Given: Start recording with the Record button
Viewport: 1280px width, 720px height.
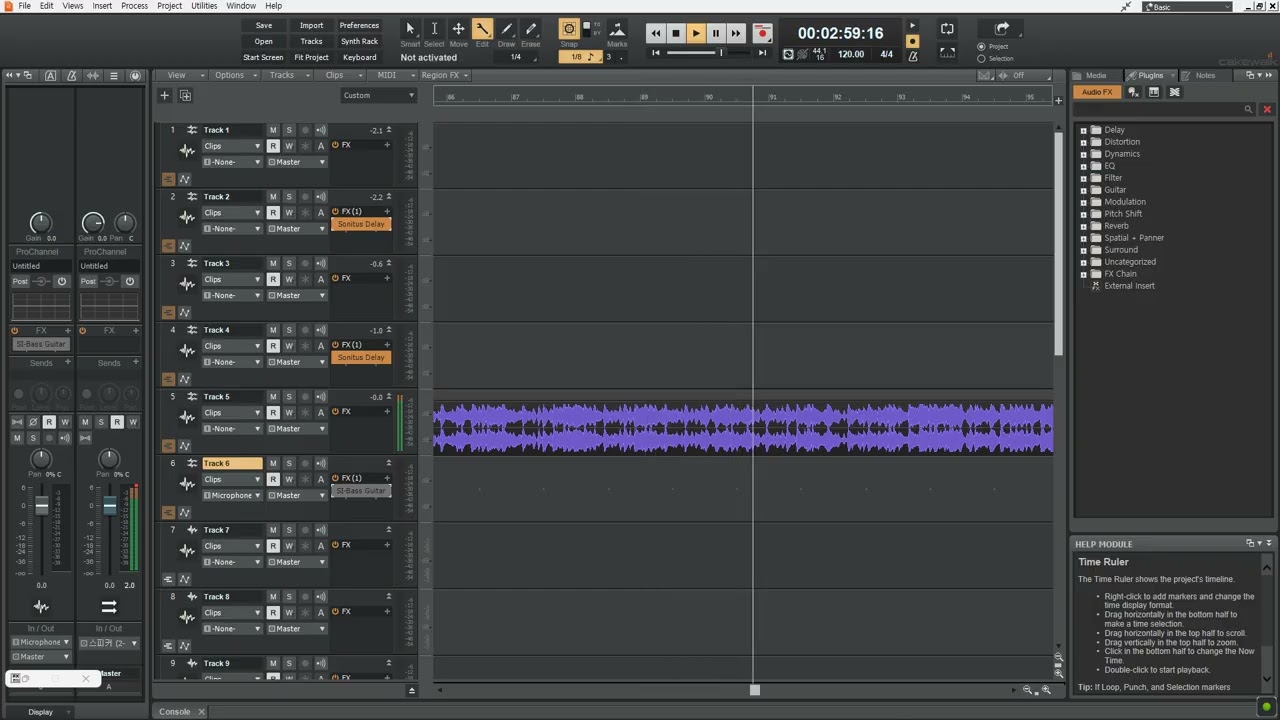Looking at the screenshot, I should (762, 33).
